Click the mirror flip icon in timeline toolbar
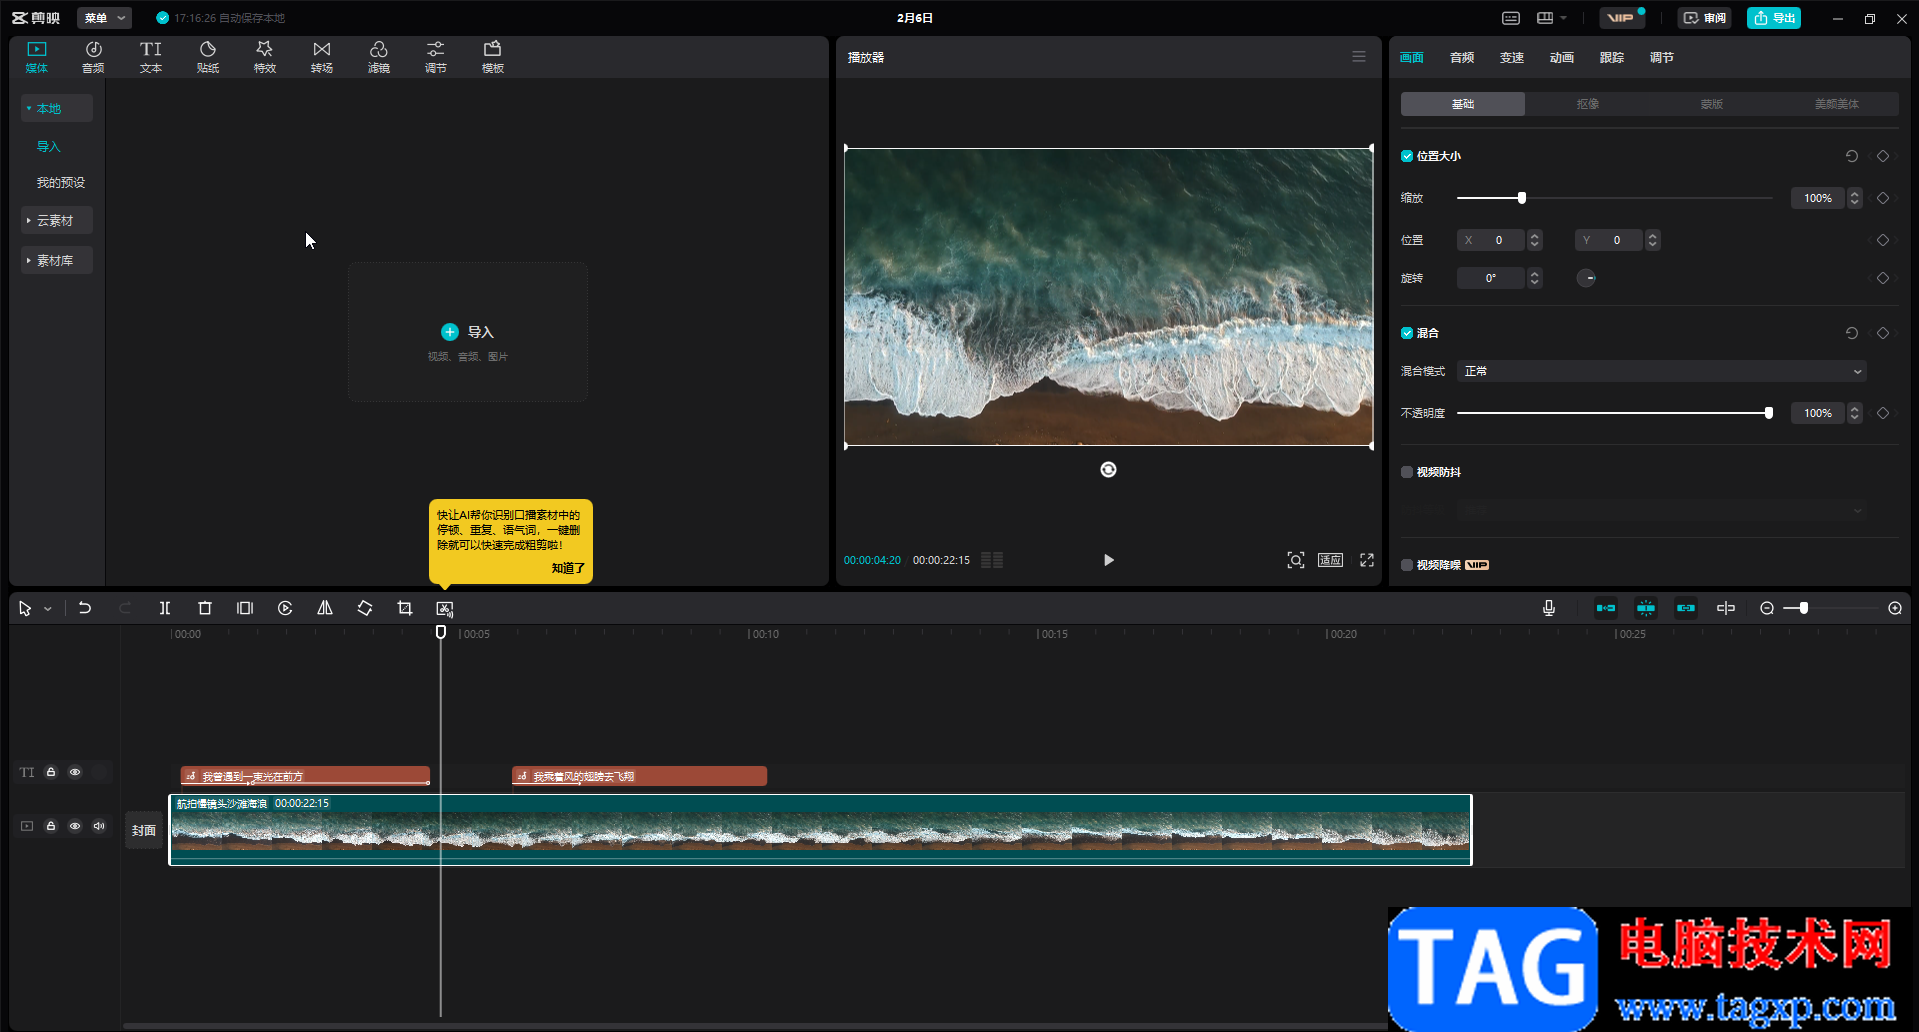 click(325, 608)
